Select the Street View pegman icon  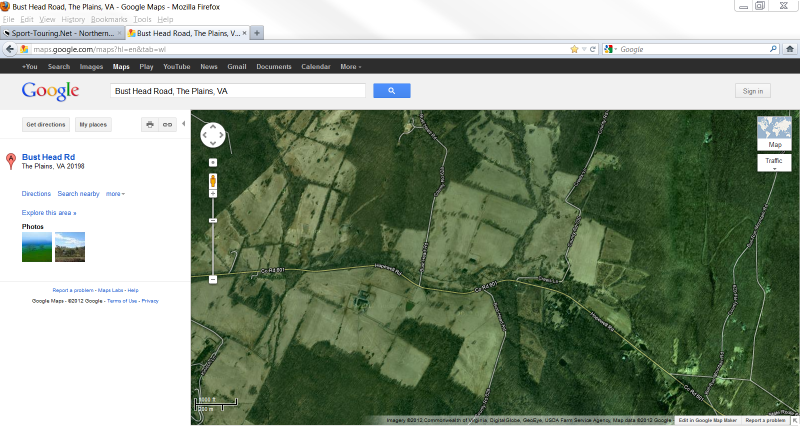[213, 181]
